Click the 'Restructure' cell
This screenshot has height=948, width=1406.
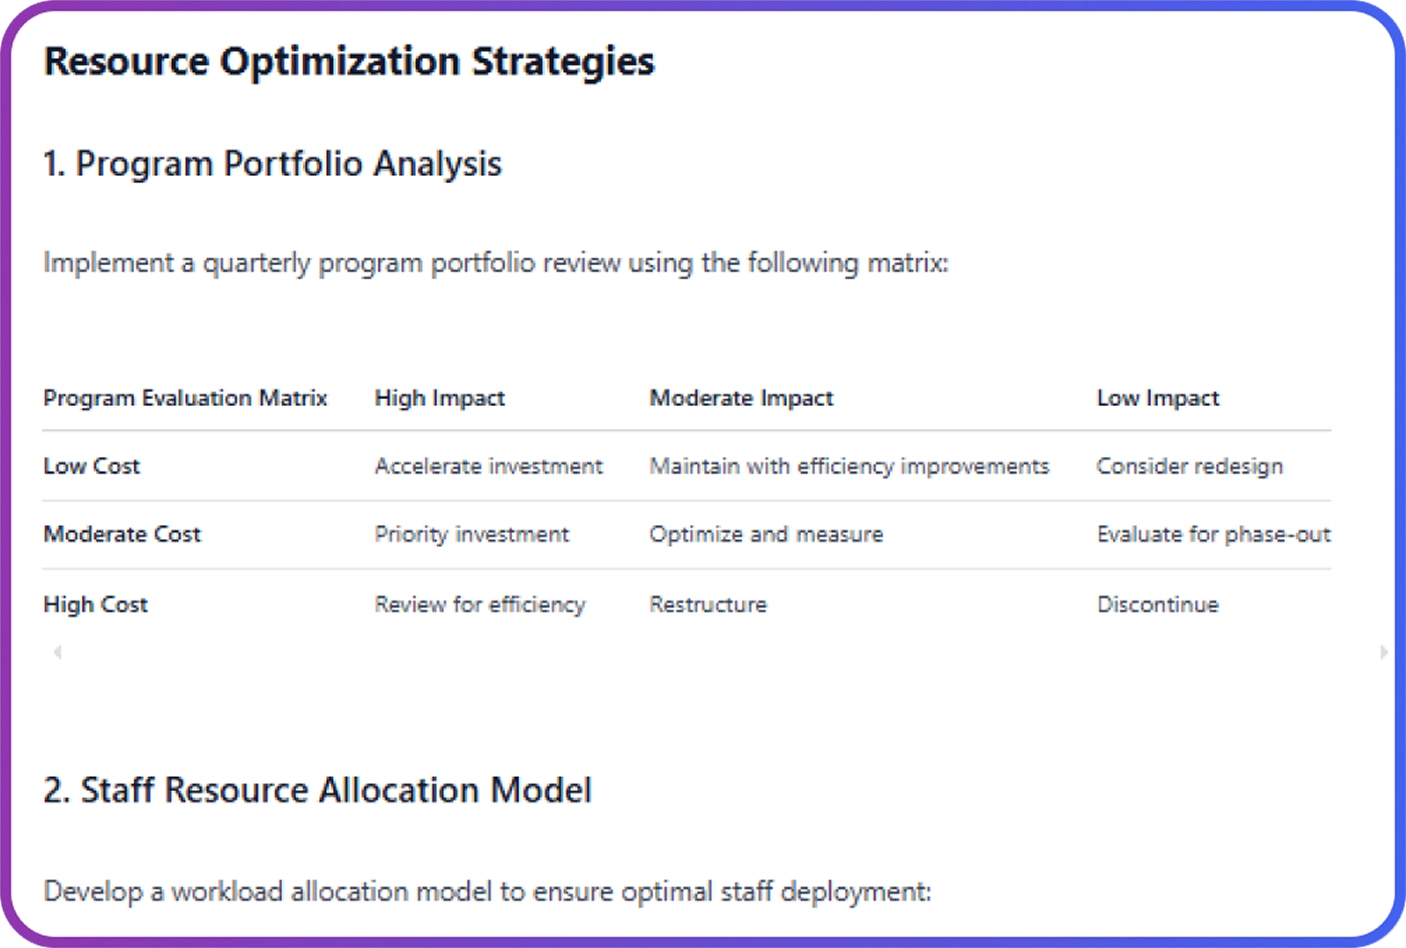pos(708,604)
